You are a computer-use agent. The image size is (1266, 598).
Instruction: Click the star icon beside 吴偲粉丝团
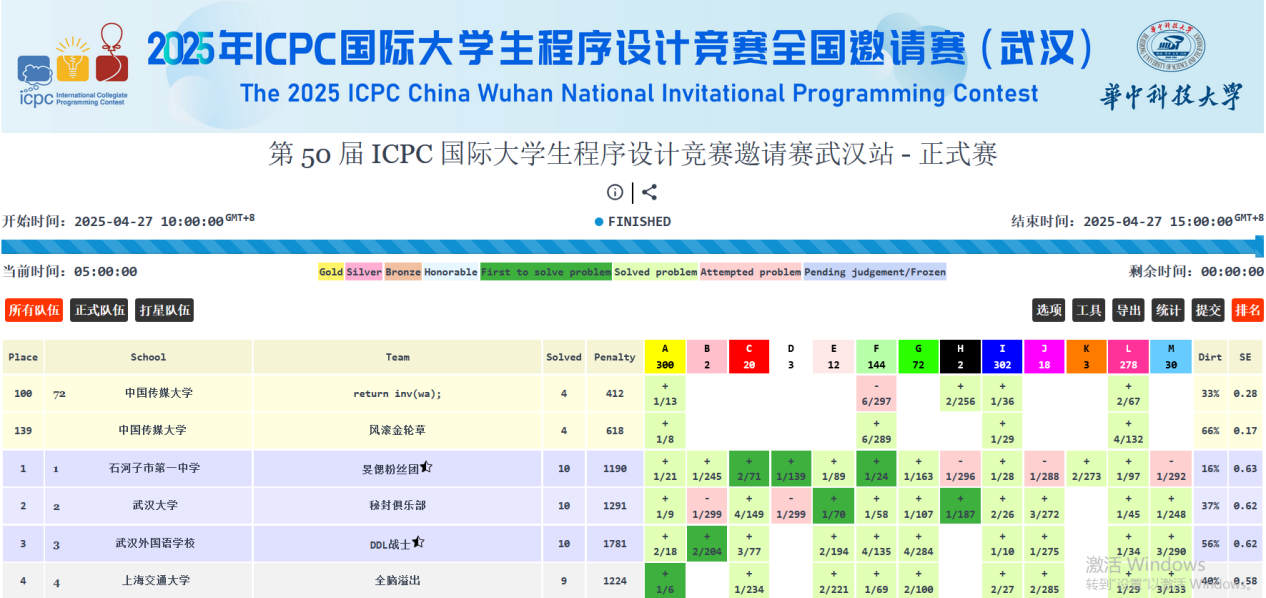click(426, 467)
